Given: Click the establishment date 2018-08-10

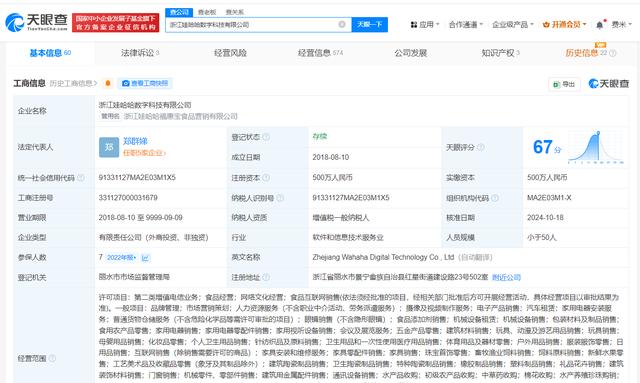Looking at the screenshot, I should (x=331, y=157).
